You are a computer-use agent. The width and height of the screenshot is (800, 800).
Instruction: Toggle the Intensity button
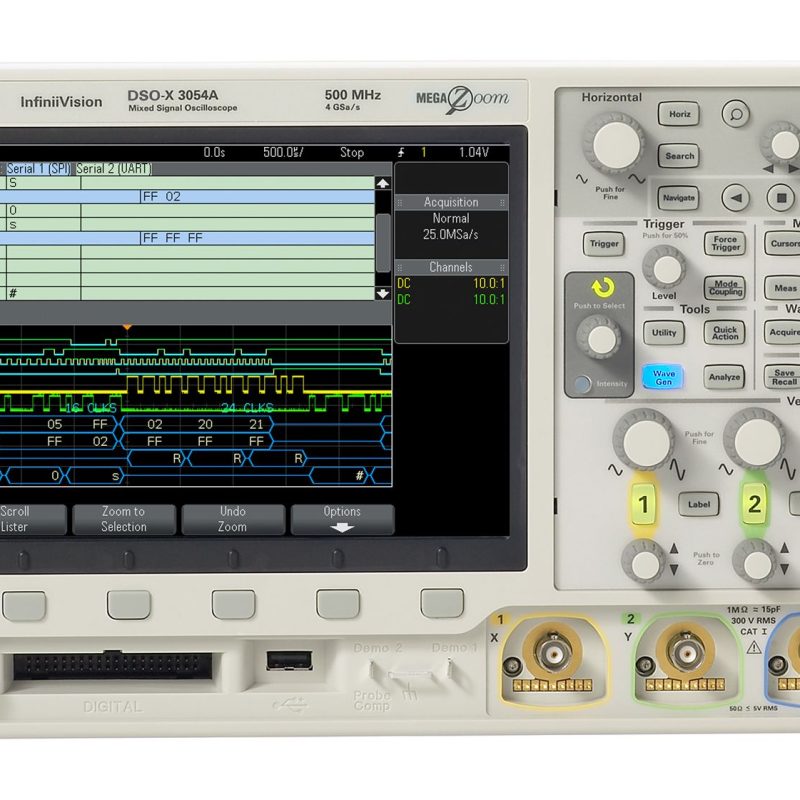(x=582, y=384)
